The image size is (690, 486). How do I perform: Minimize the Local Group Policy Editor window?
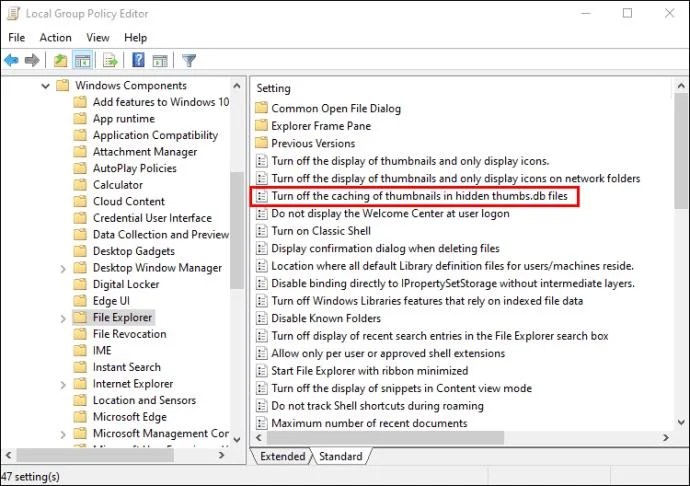pyautogui.click(x=586, y=13)
